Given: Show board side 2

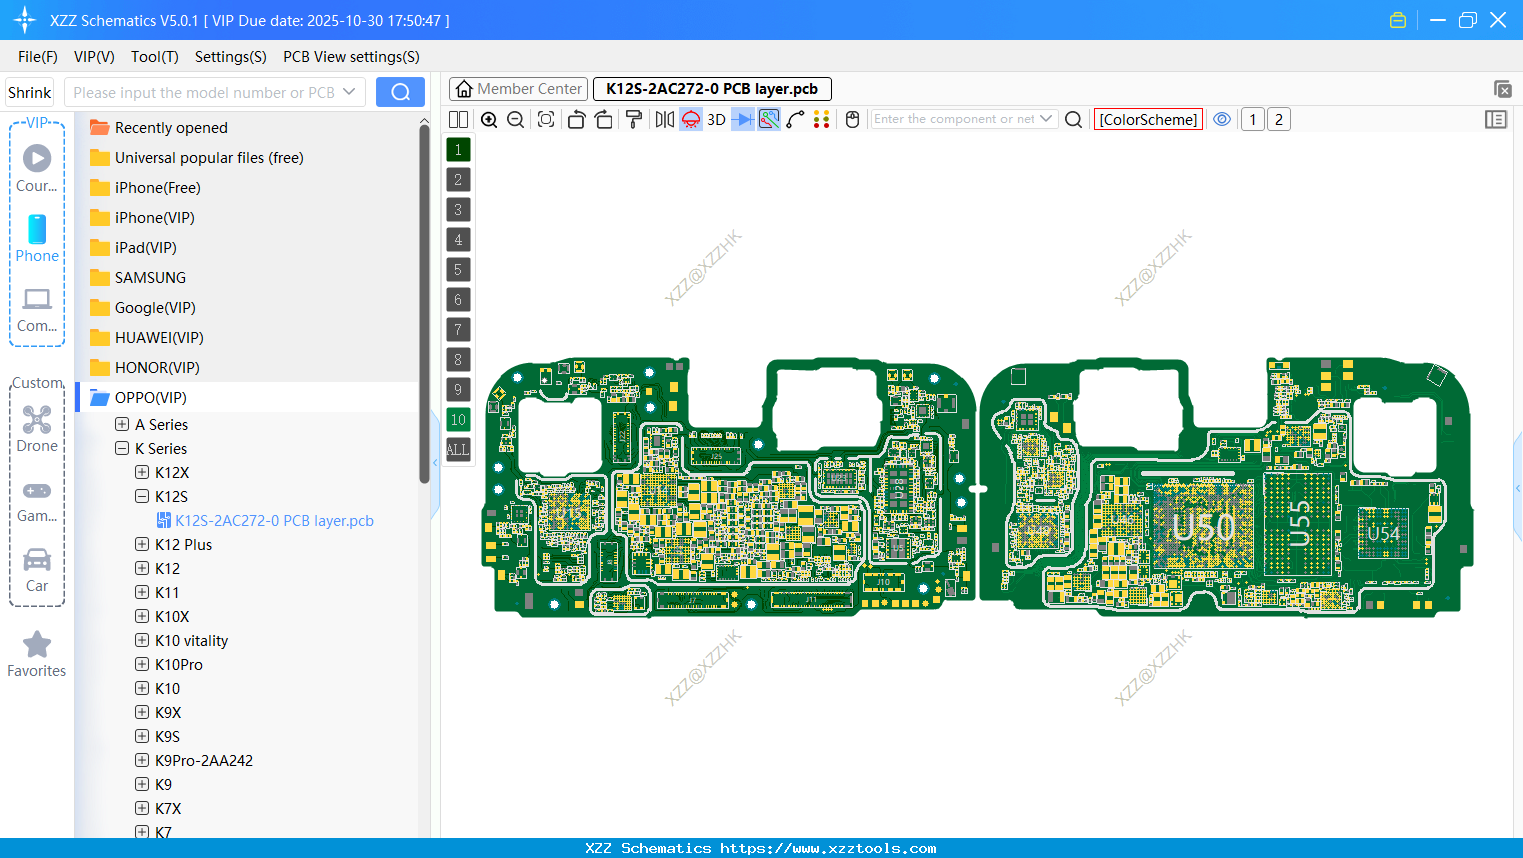Looking at the screenshot, I should point(1278,119).
